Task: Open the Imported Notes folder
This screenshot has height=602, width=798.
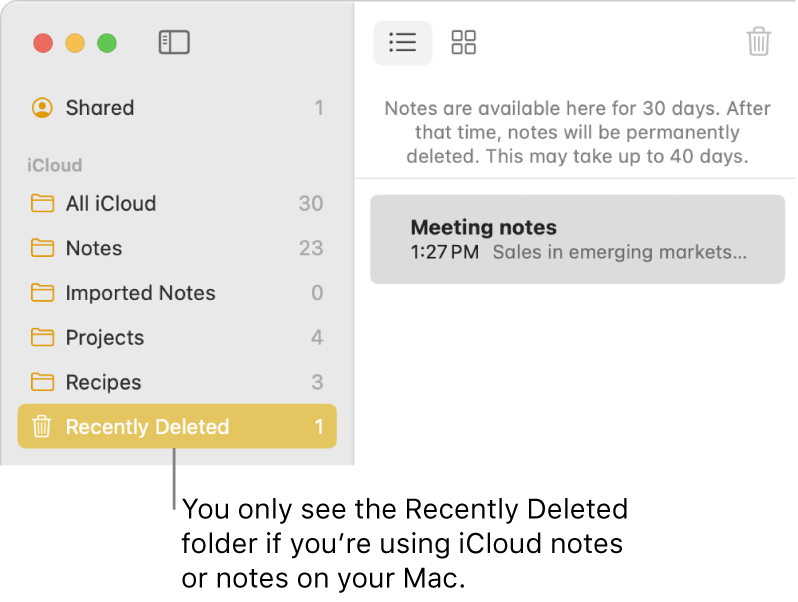Action: point(140,293)
